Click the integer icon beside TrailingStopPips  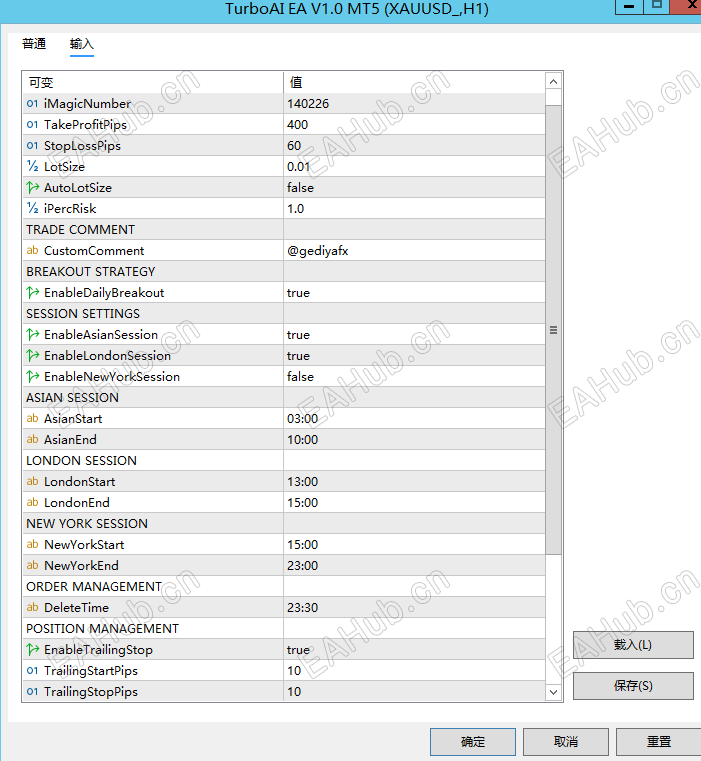click(32, 692)
